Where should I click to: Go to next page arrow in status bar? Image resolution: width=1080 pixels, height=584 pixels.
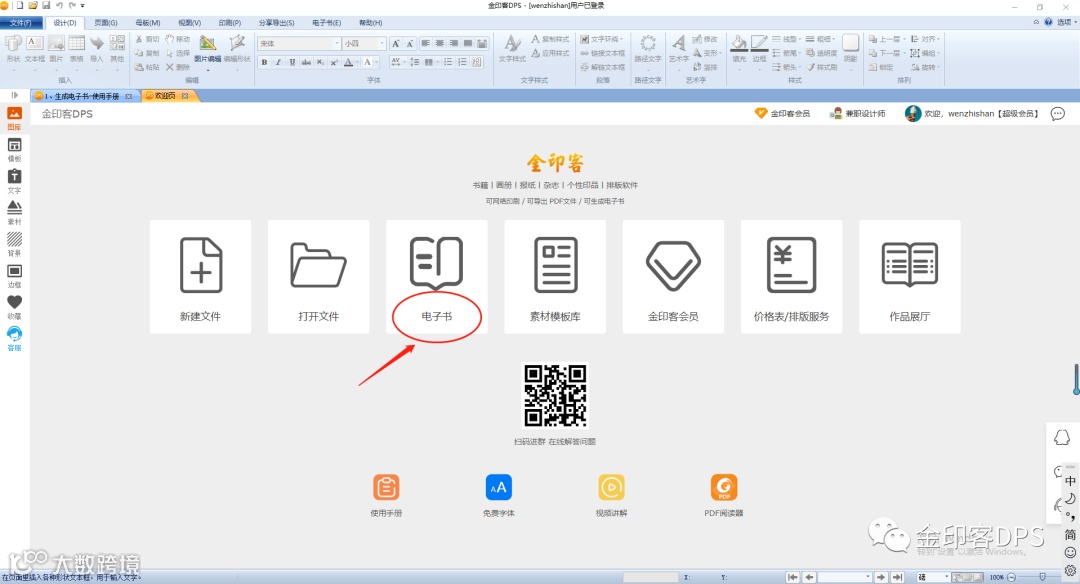click(881, 577)
